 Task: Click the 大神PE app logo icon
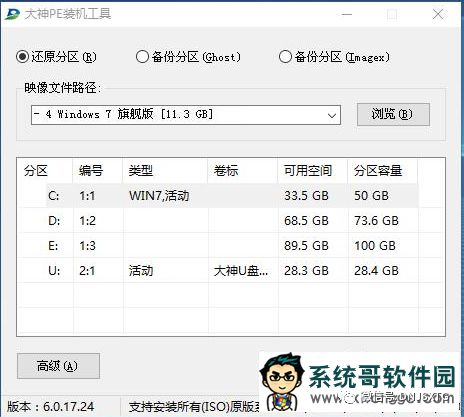click(12, 14)
